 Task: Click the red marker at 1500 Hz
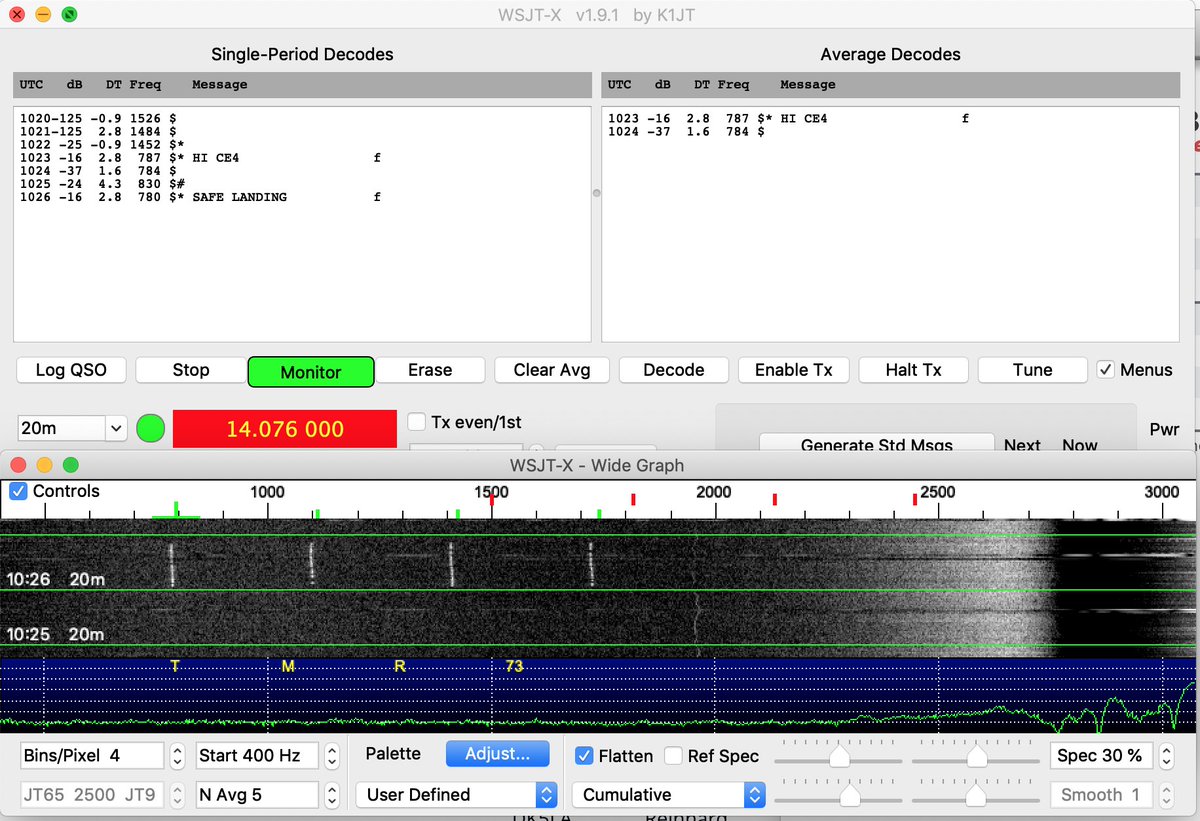pyautogui.click(x=491, y=500)
